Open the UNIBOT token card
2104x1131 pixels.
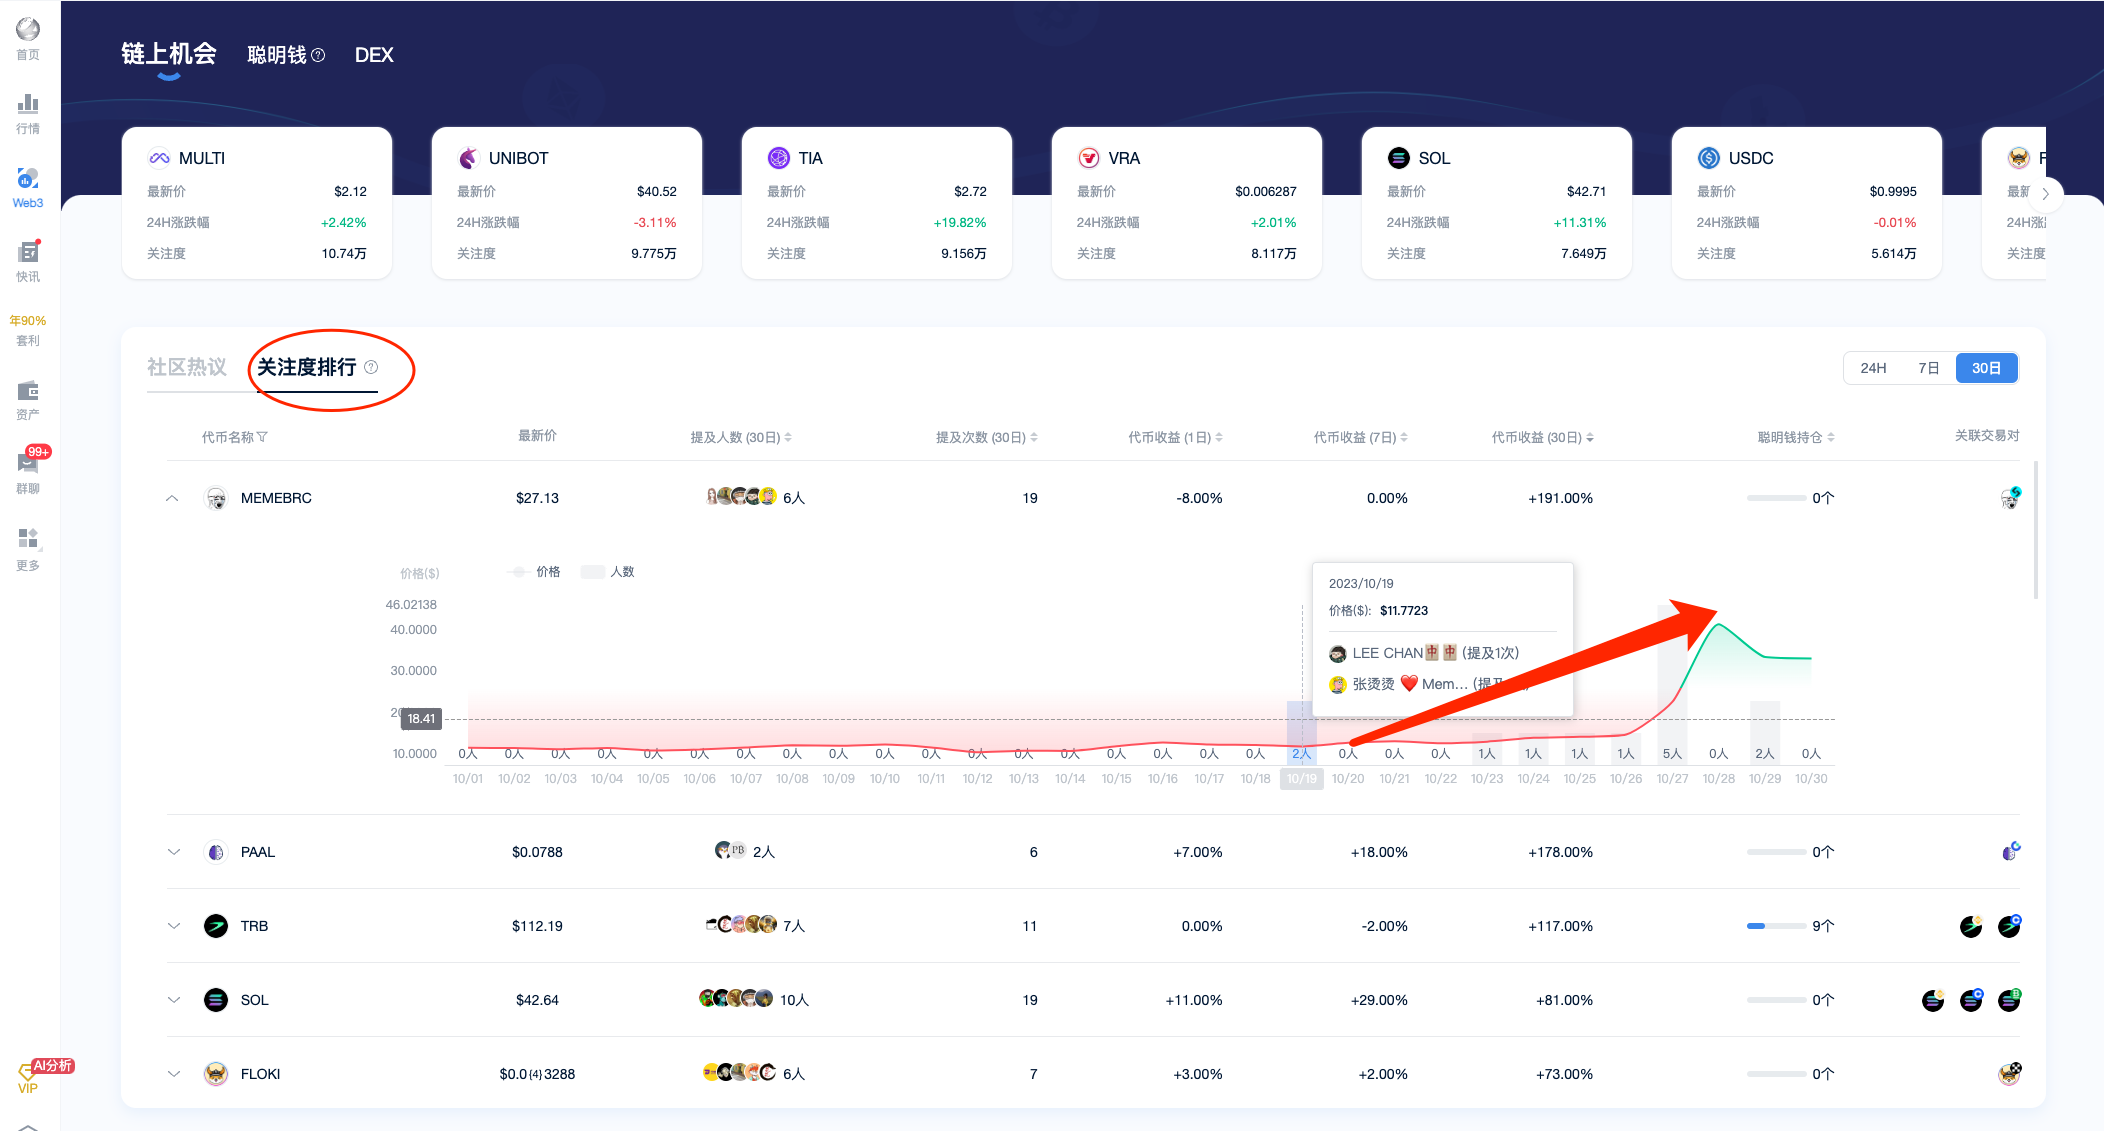(x=567, y=203)
